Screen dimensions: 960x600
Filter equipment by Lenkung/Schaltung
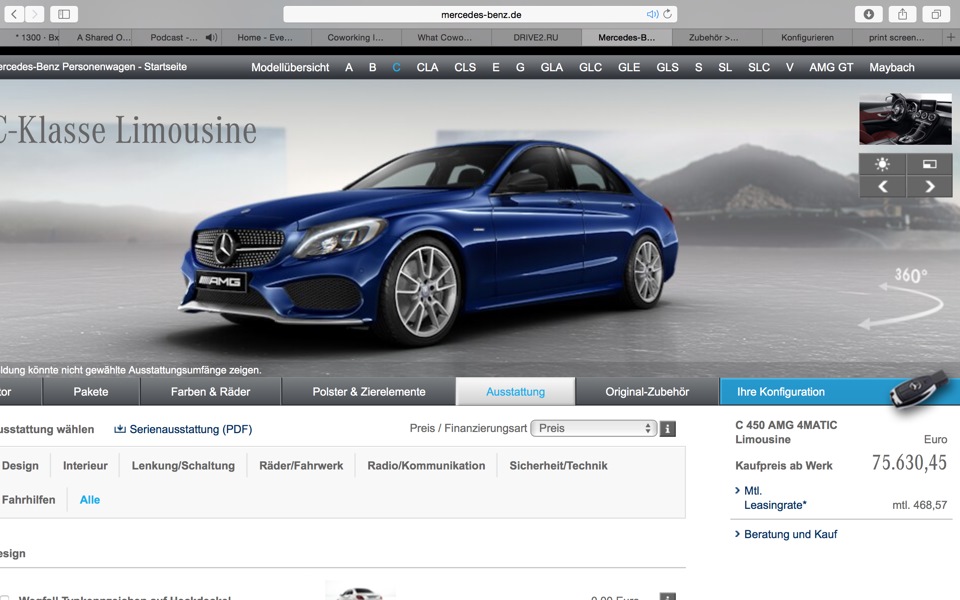[183, 465]
